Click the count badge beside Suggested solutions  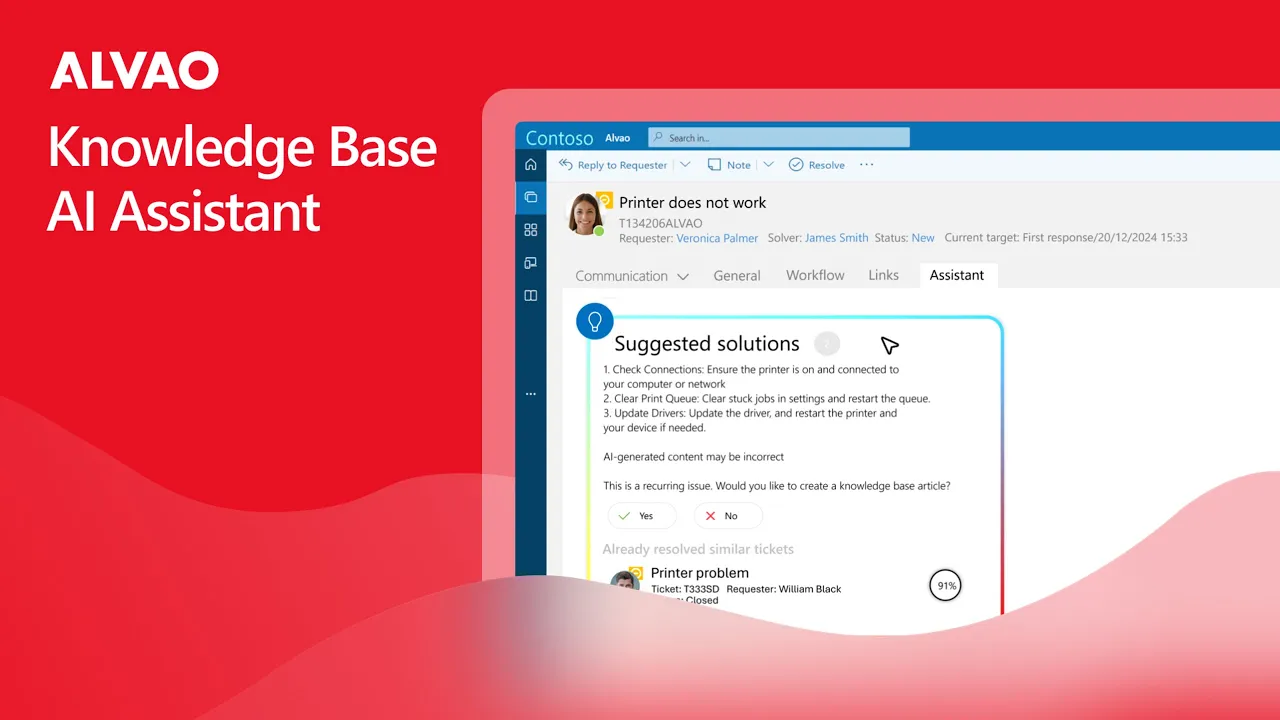tap(827, 344)
